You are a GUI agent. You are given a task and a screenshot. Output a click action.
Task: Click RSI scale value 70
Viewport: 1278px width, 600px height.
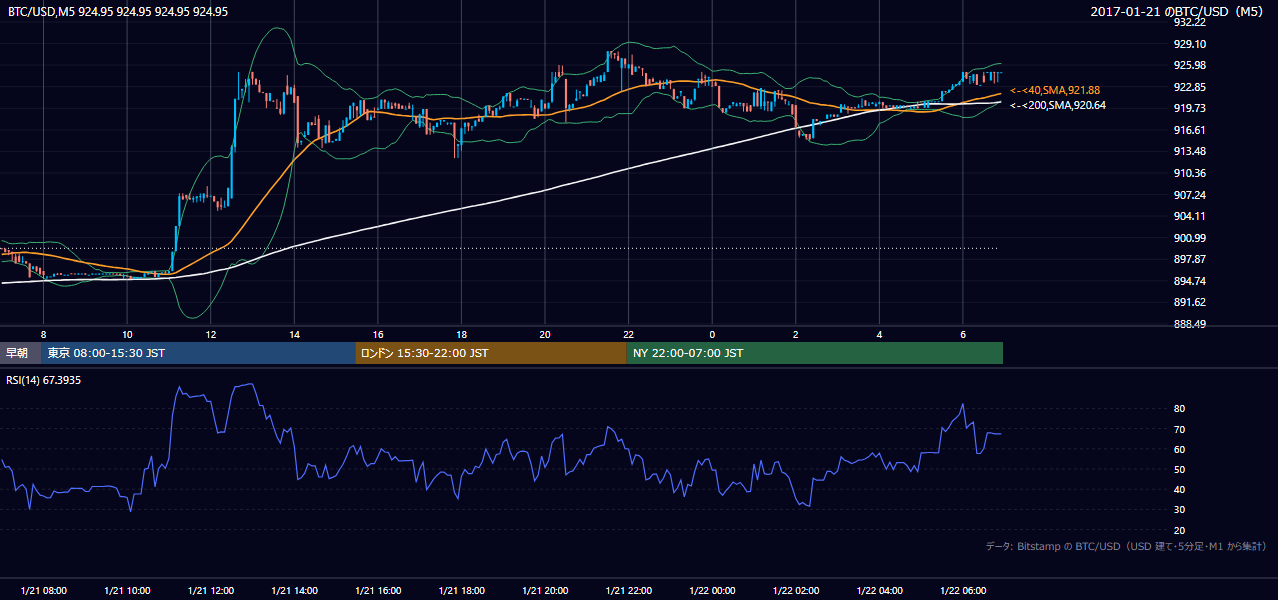1180,429
